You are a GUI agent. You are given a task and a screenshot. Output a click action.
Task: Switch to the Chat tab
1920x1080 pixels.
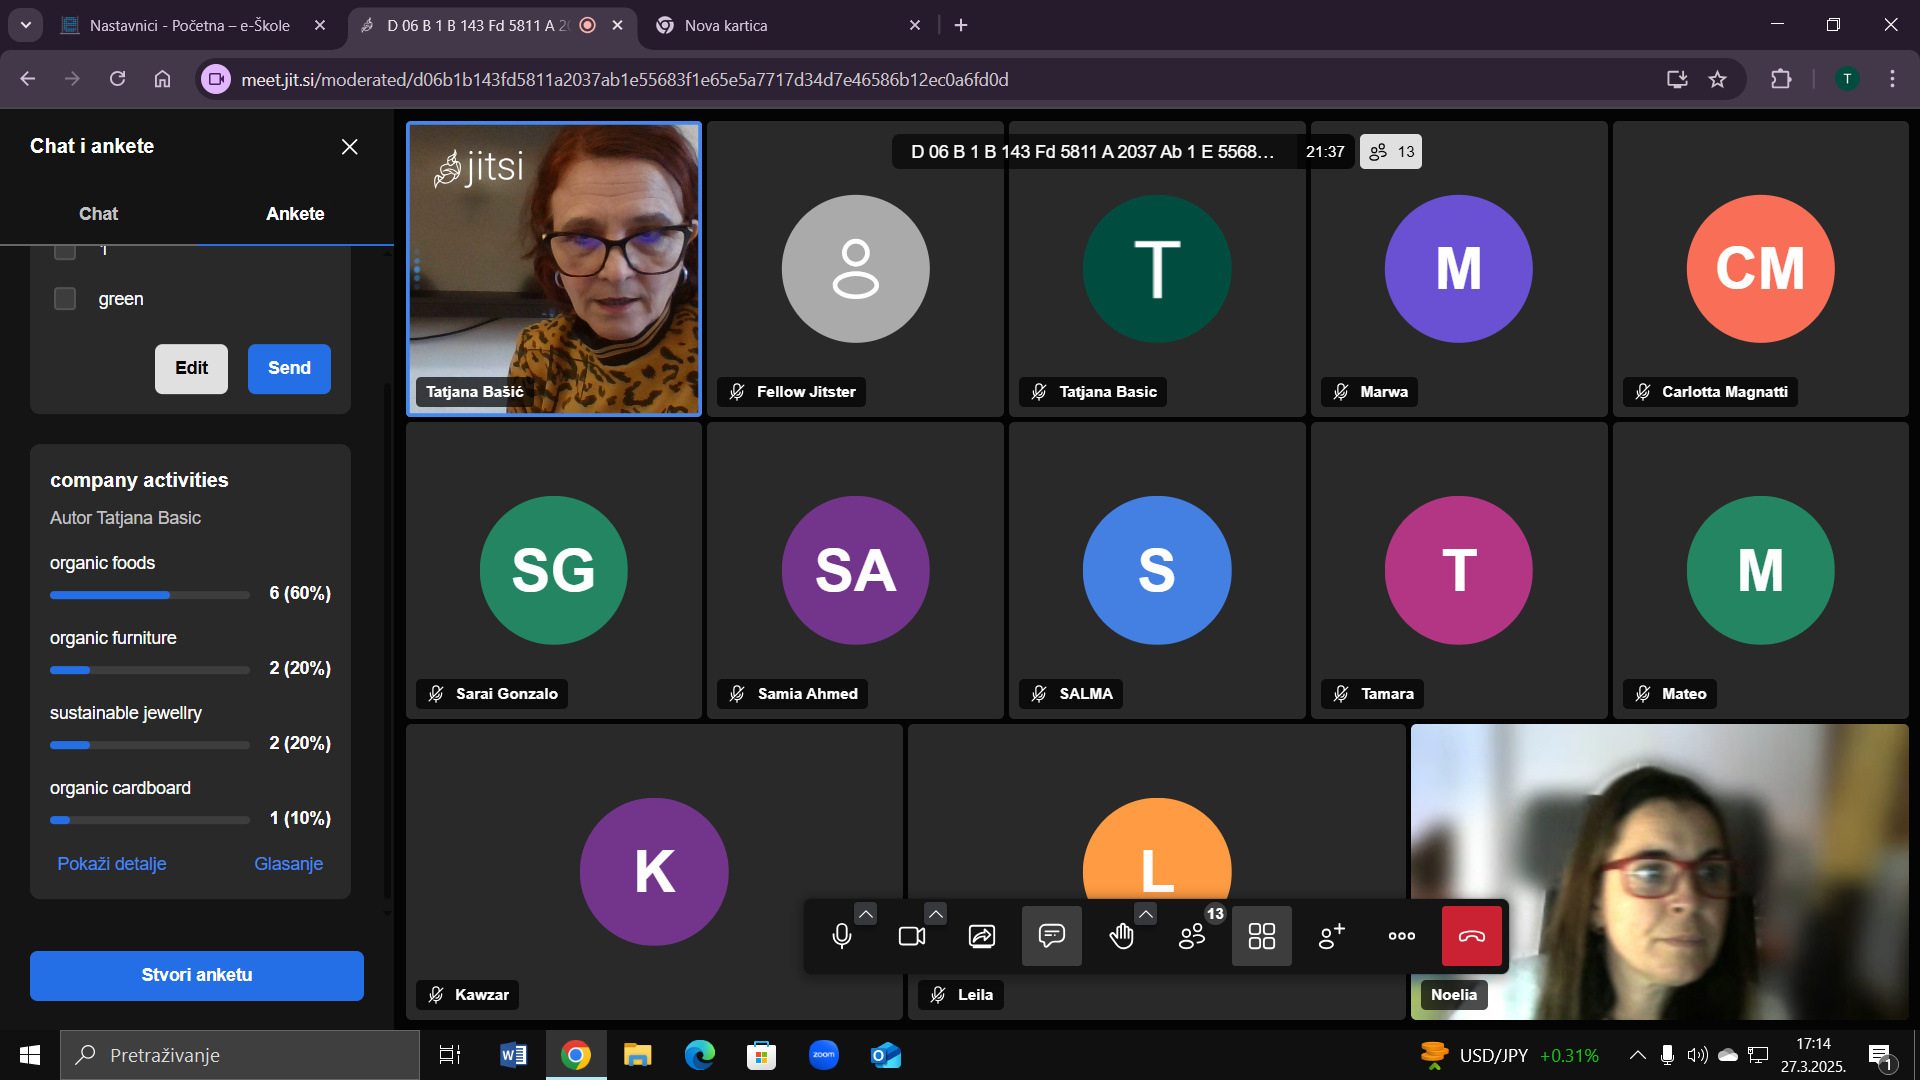coord(98,214)
